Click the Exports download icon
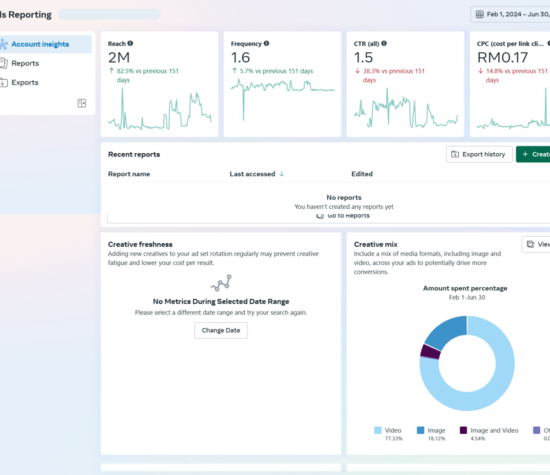This screenshot has height=475, width=550. (x=4, y=82)
